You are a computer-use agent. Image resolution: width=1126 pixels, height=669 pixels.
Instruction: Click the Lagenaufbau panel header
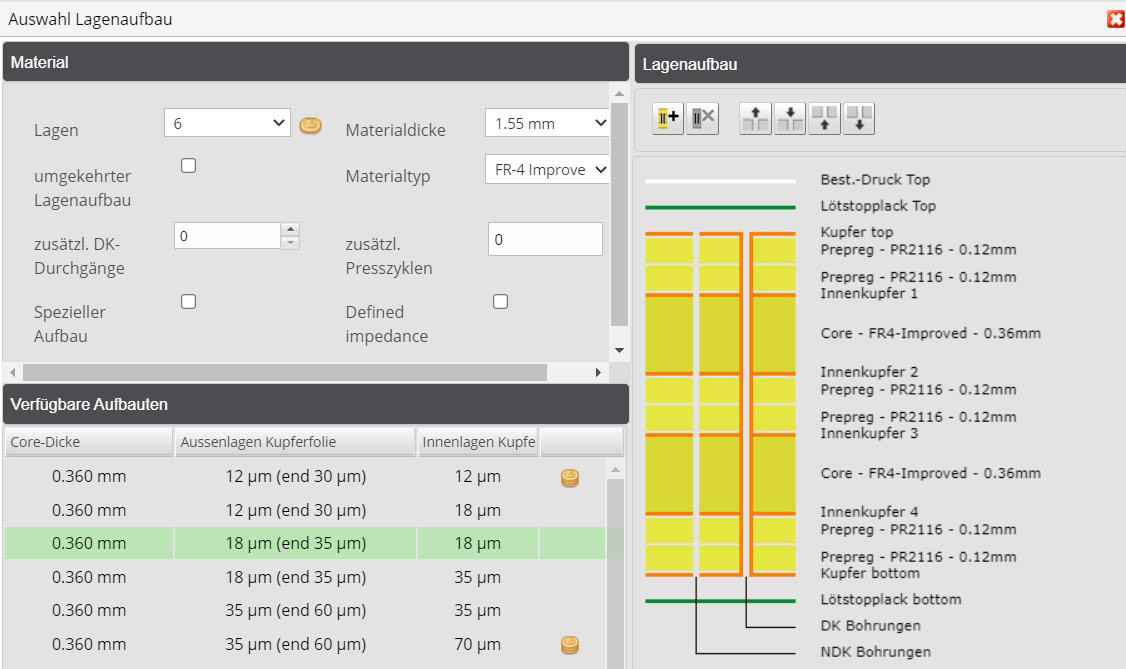click(881, 63)
